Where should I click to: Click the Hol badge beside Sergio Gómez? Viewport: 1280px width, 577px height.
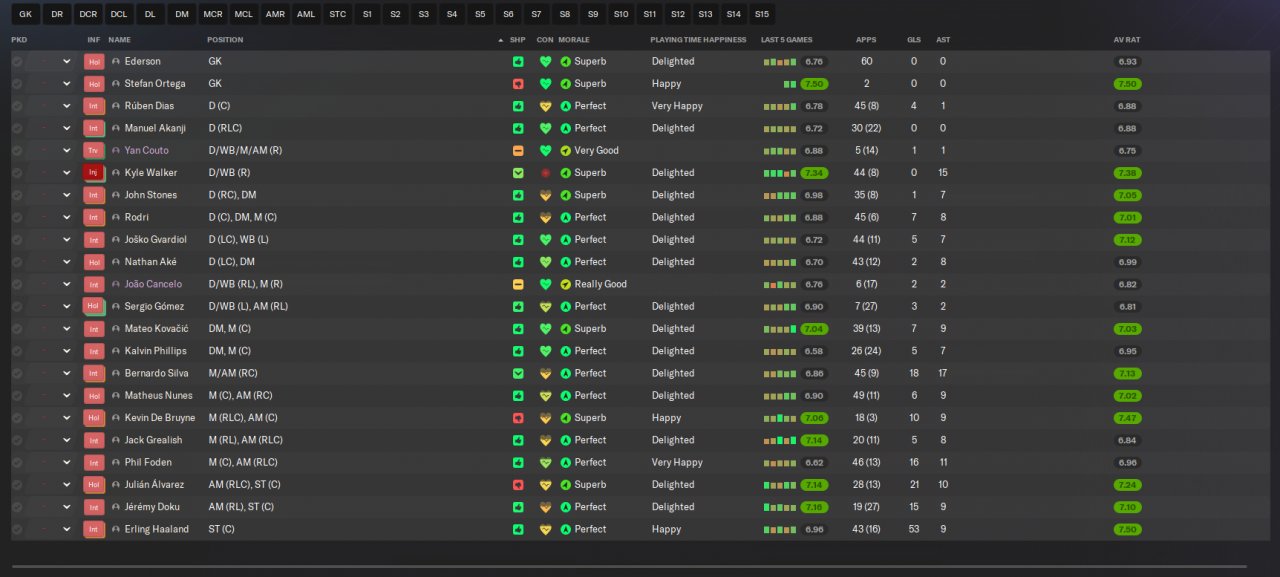(x=94, y=306)
